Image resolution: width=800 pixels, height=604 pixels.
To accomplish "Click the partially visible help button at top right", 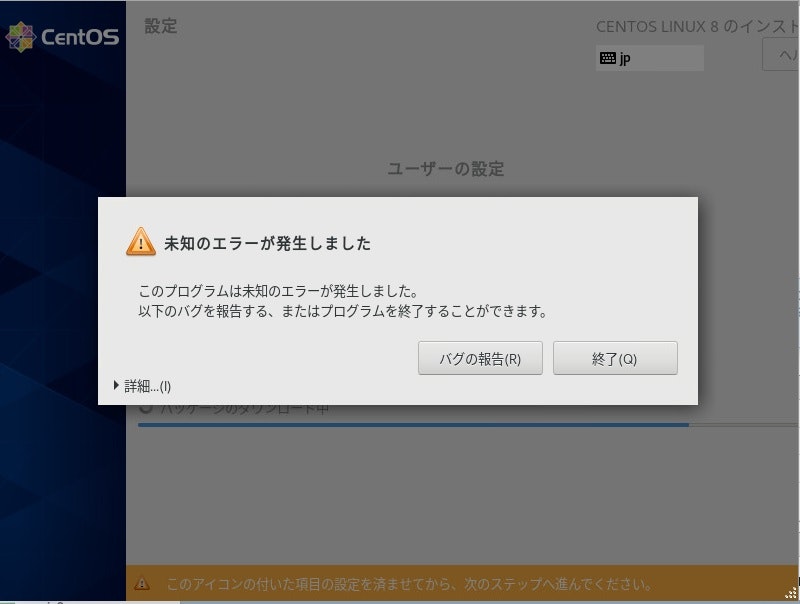I will click(781, 55).
